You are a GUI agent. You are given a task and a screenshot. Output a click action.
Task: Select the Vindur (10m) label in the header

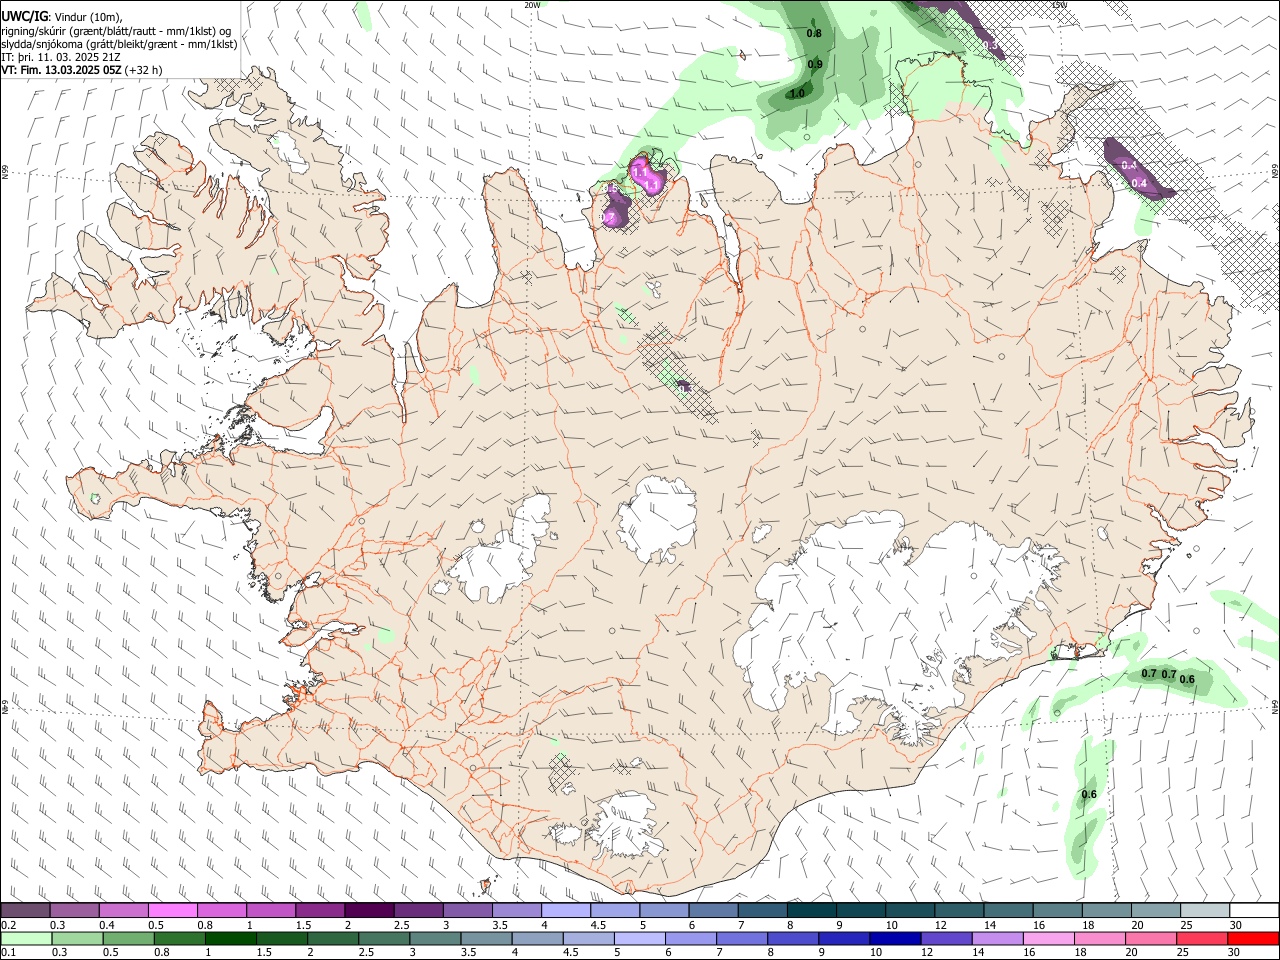(86, 17)
